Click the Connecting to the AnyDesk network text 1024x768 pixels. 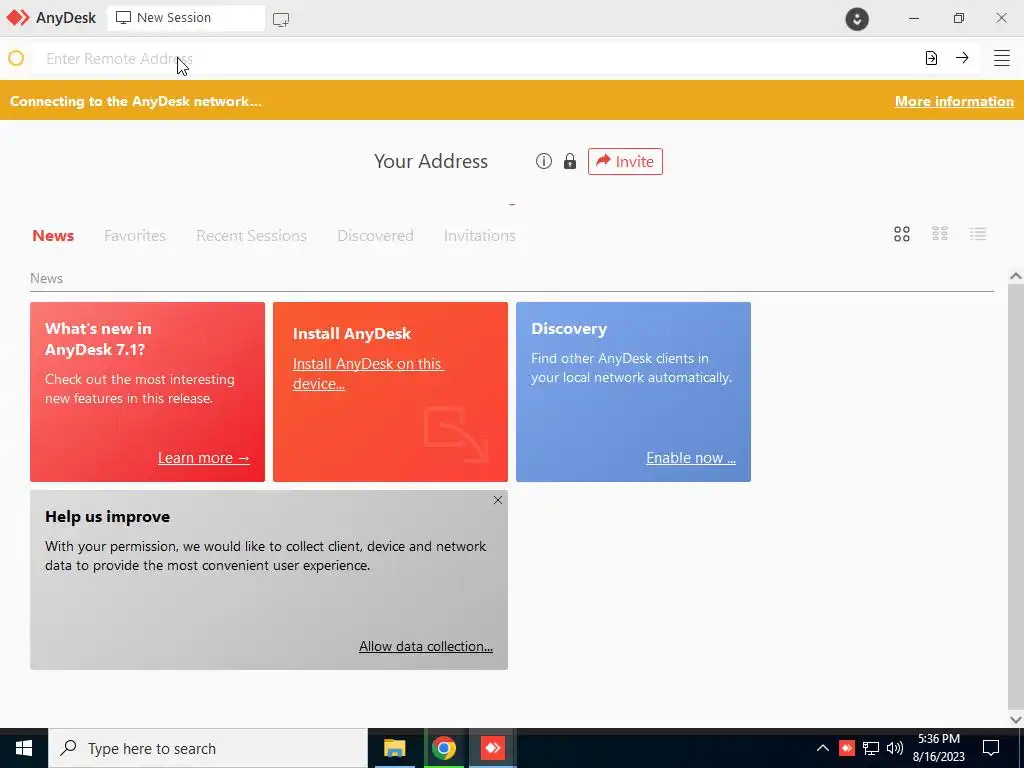pyautogui.click(x=136, y=101)
